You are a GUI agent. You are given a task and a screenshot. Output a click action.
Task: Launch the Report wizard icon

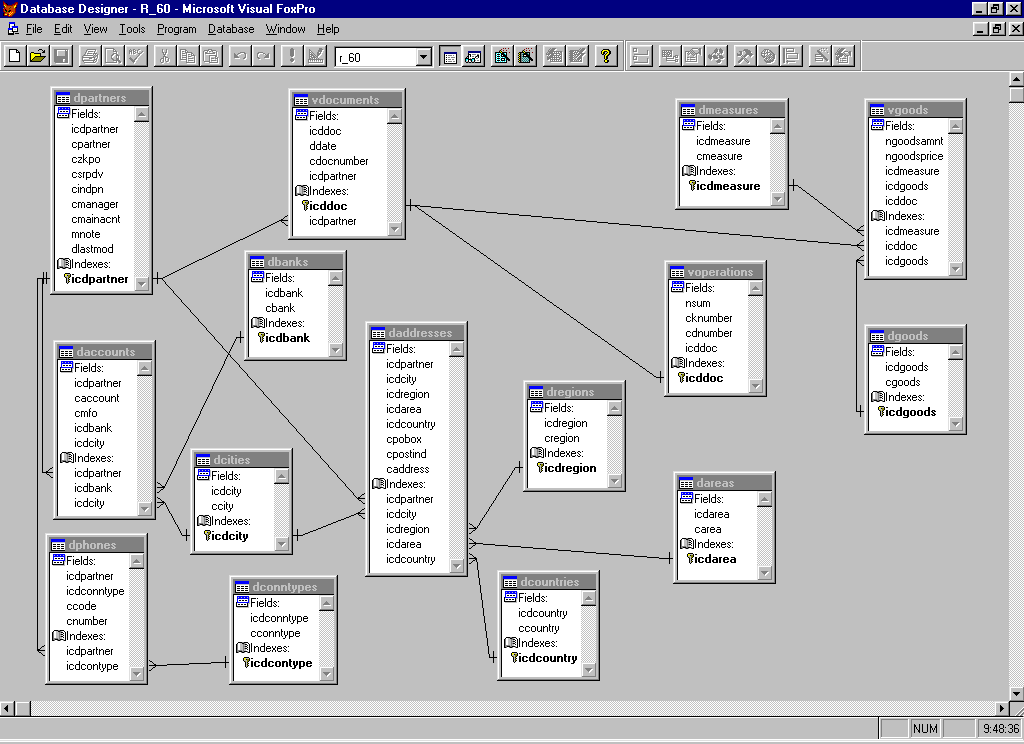tap(525, 56)
